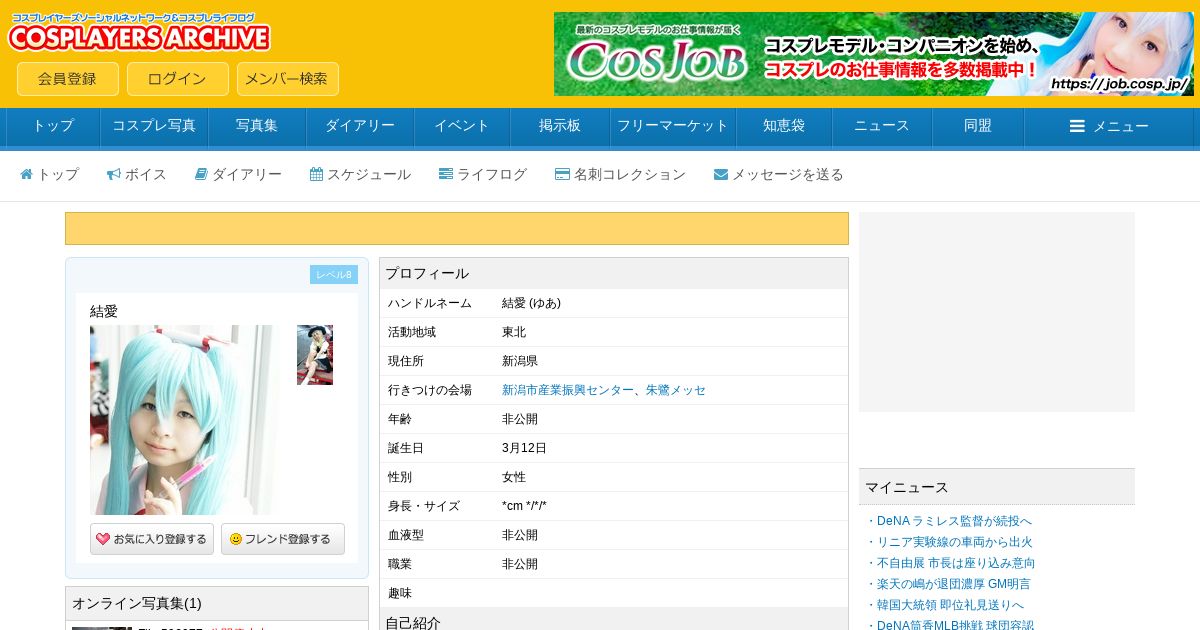The height and width of the screenshot is (630, 1200).
Task: Click the gender value 女性
Action: 514,477
